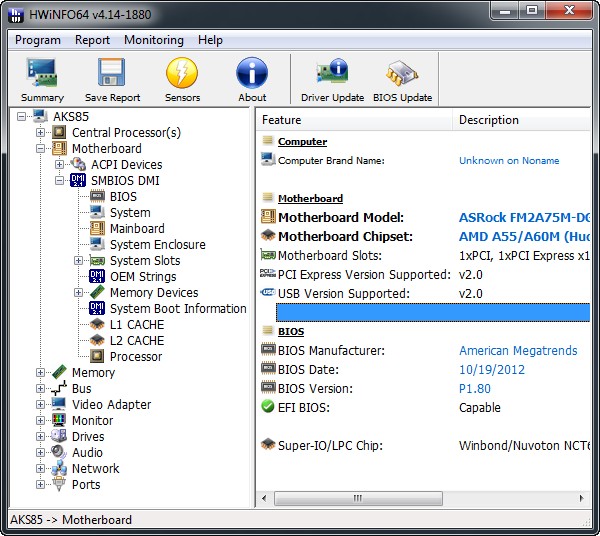Select the BIOS item under SMBIOS DMI
This screenshot has height=536, width=600.
(x=123, y=196)
